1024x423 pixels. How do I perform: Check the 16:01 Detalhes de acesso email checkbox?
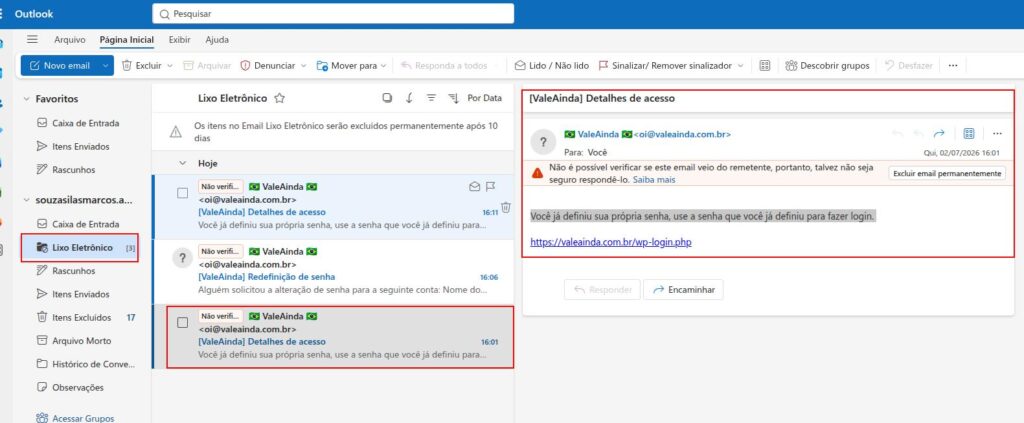click(x=183, y=322)
